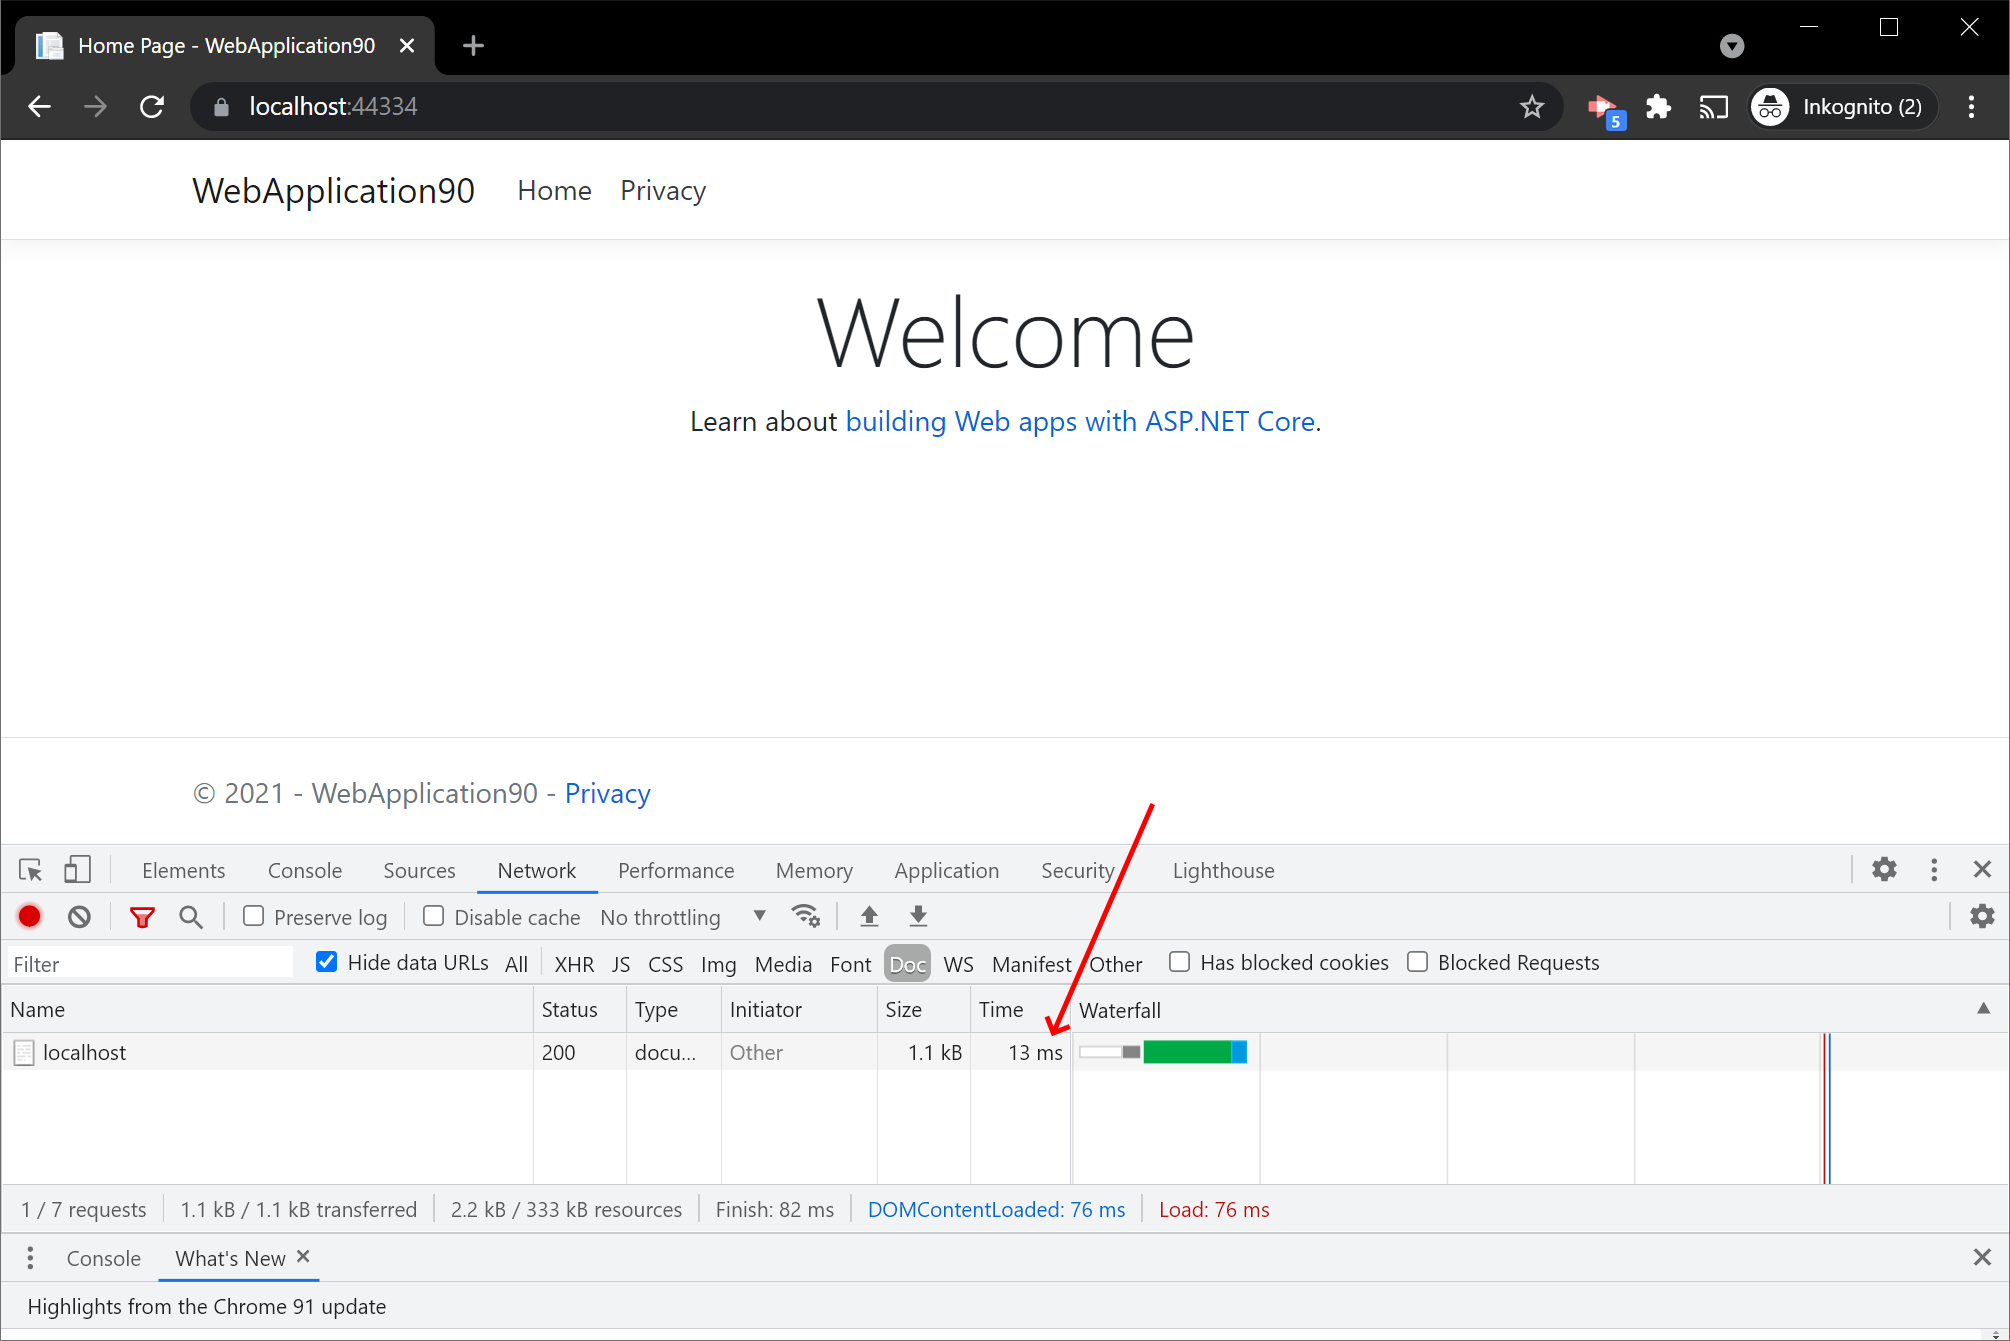
Task: Search within network requests
Action: (x=191, y=916)
